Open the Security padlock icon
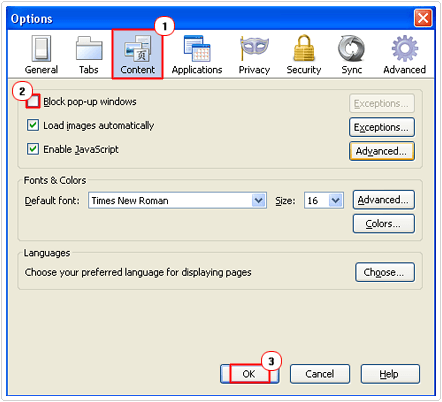The width and height of the screenshot is (442, 402). click(304, 49)
